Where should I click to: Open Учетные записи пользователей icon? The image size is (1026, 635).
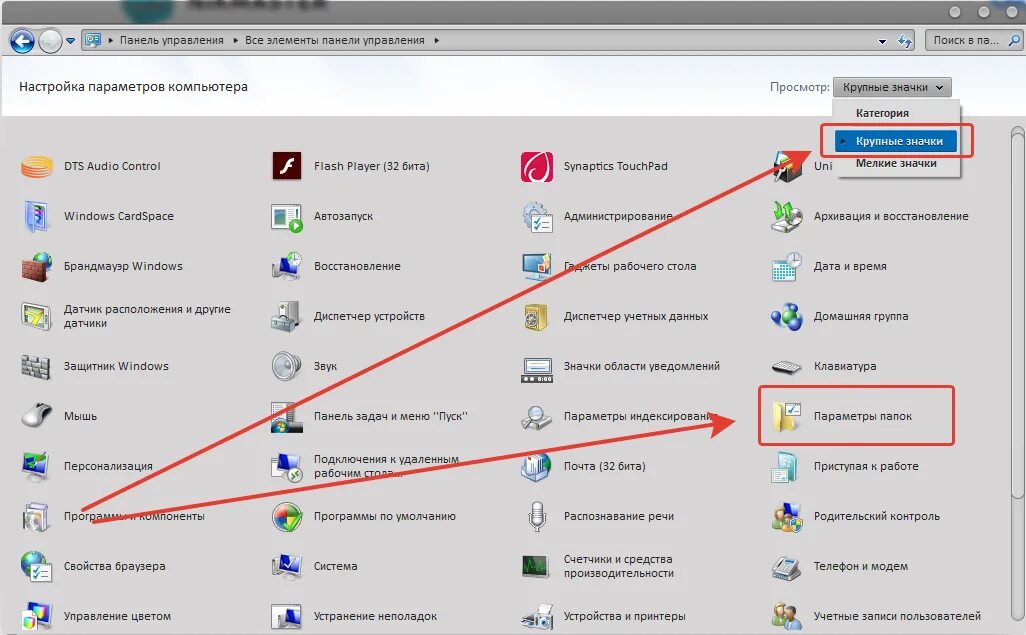787,617
